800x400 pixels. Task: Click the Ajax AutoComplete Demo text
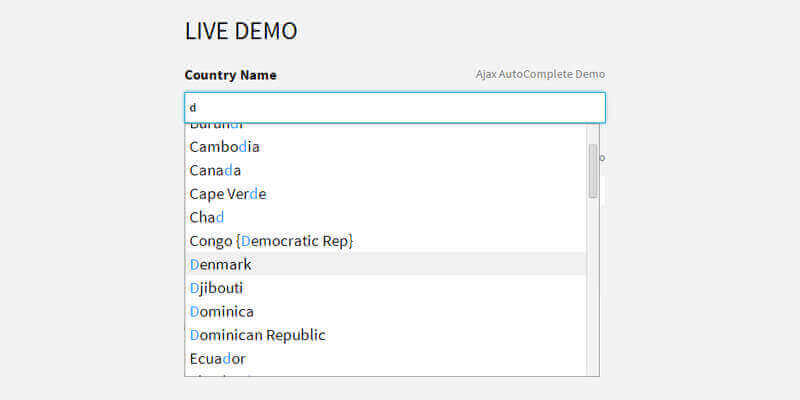[x=540, y=74]
